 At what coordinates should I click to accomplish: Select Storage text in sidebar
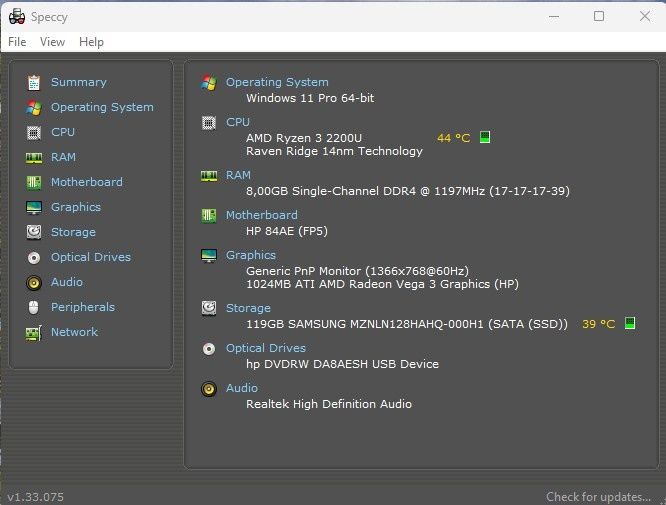coord(73,232)
